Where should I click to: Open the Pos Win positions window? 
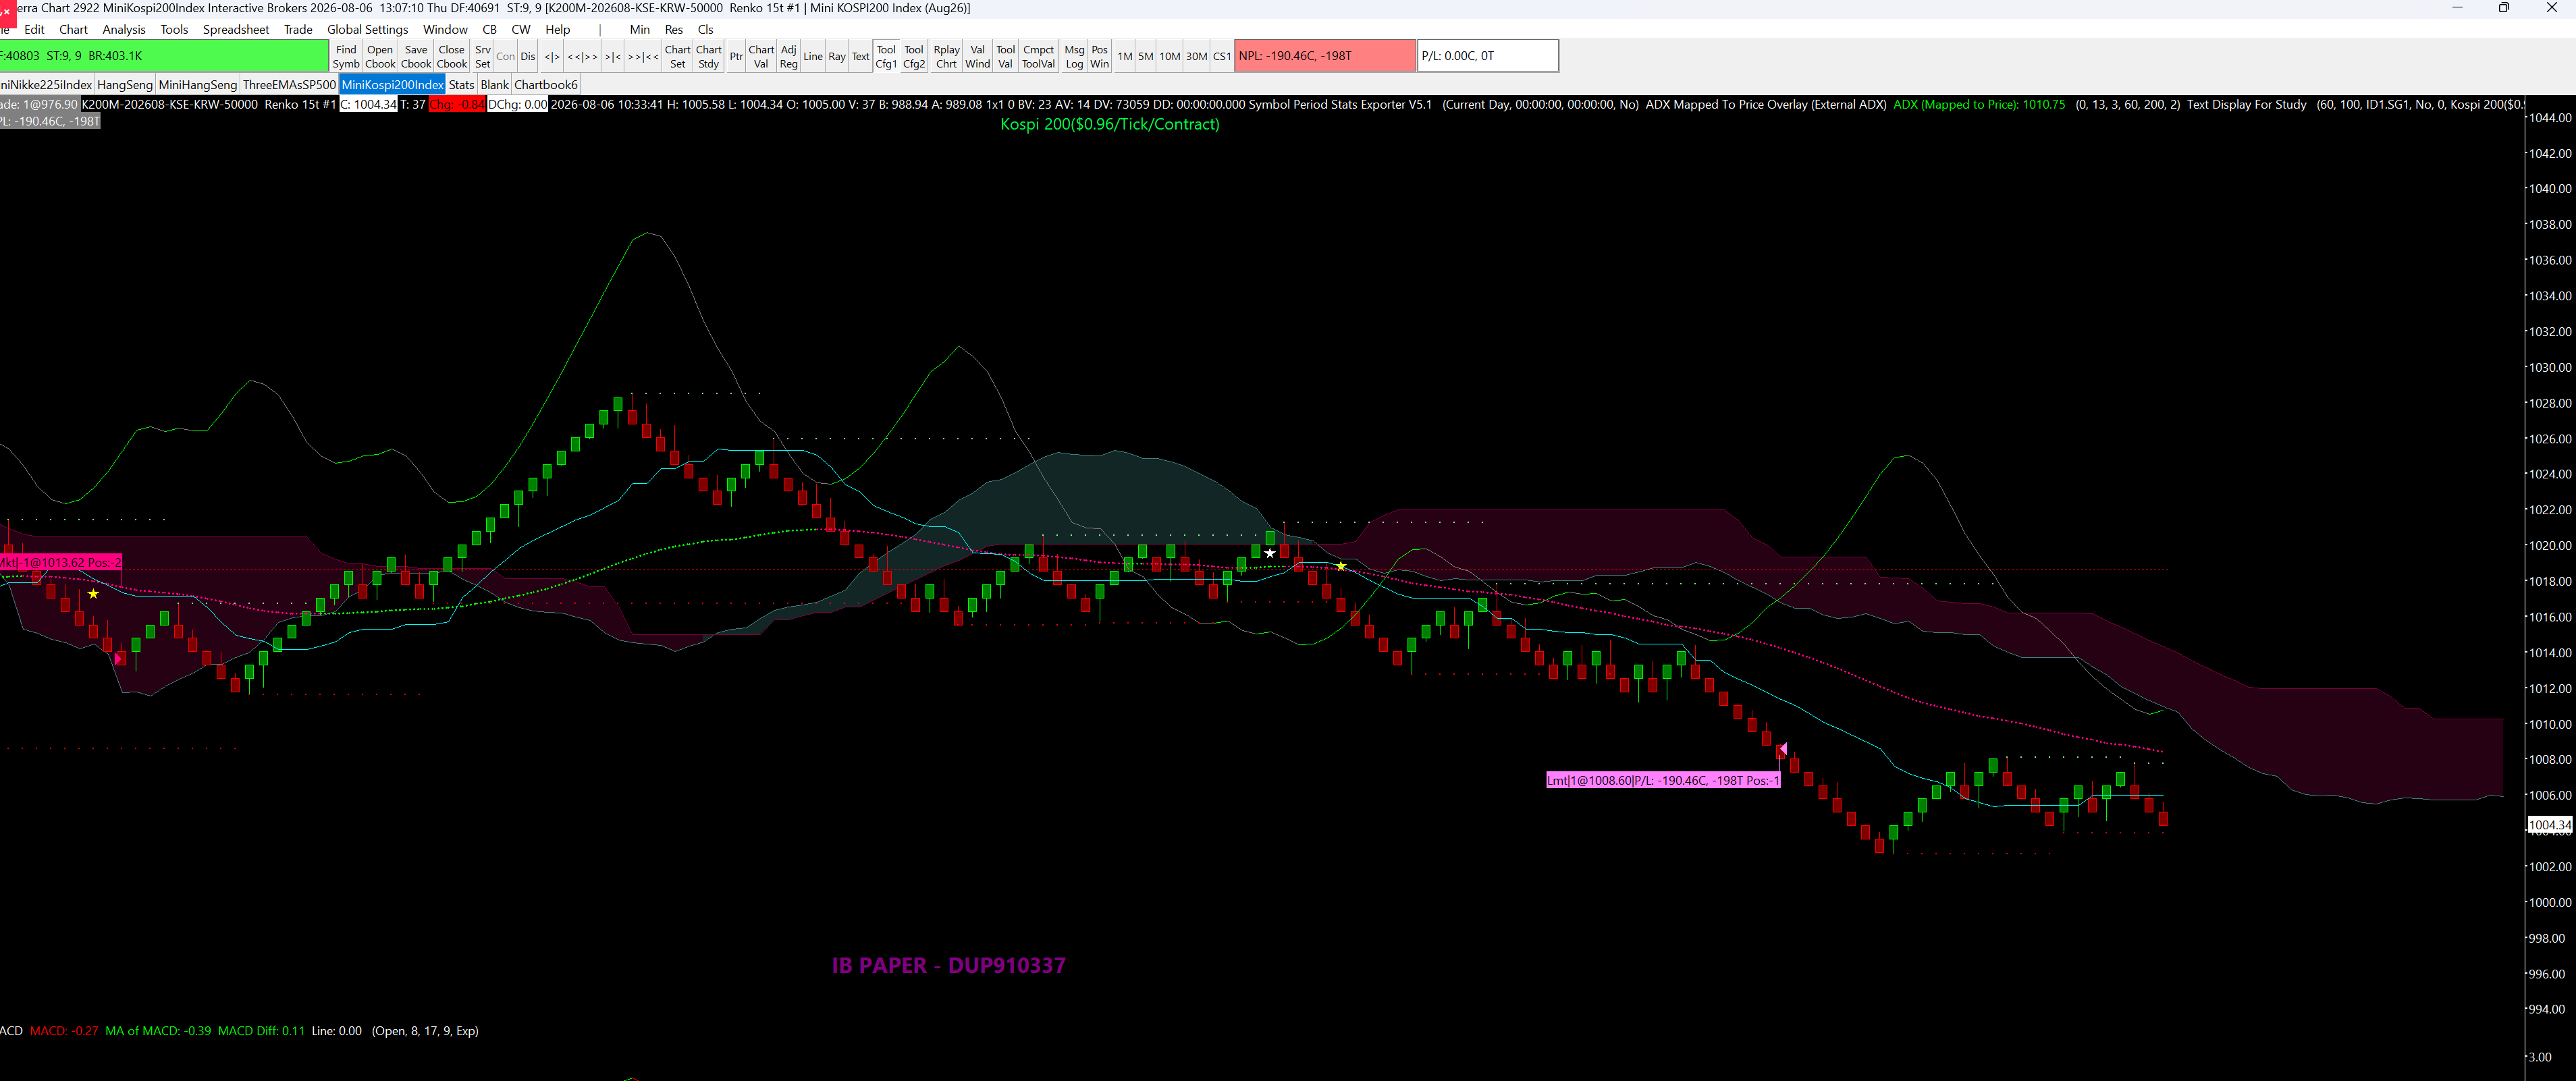point(1099,56)
